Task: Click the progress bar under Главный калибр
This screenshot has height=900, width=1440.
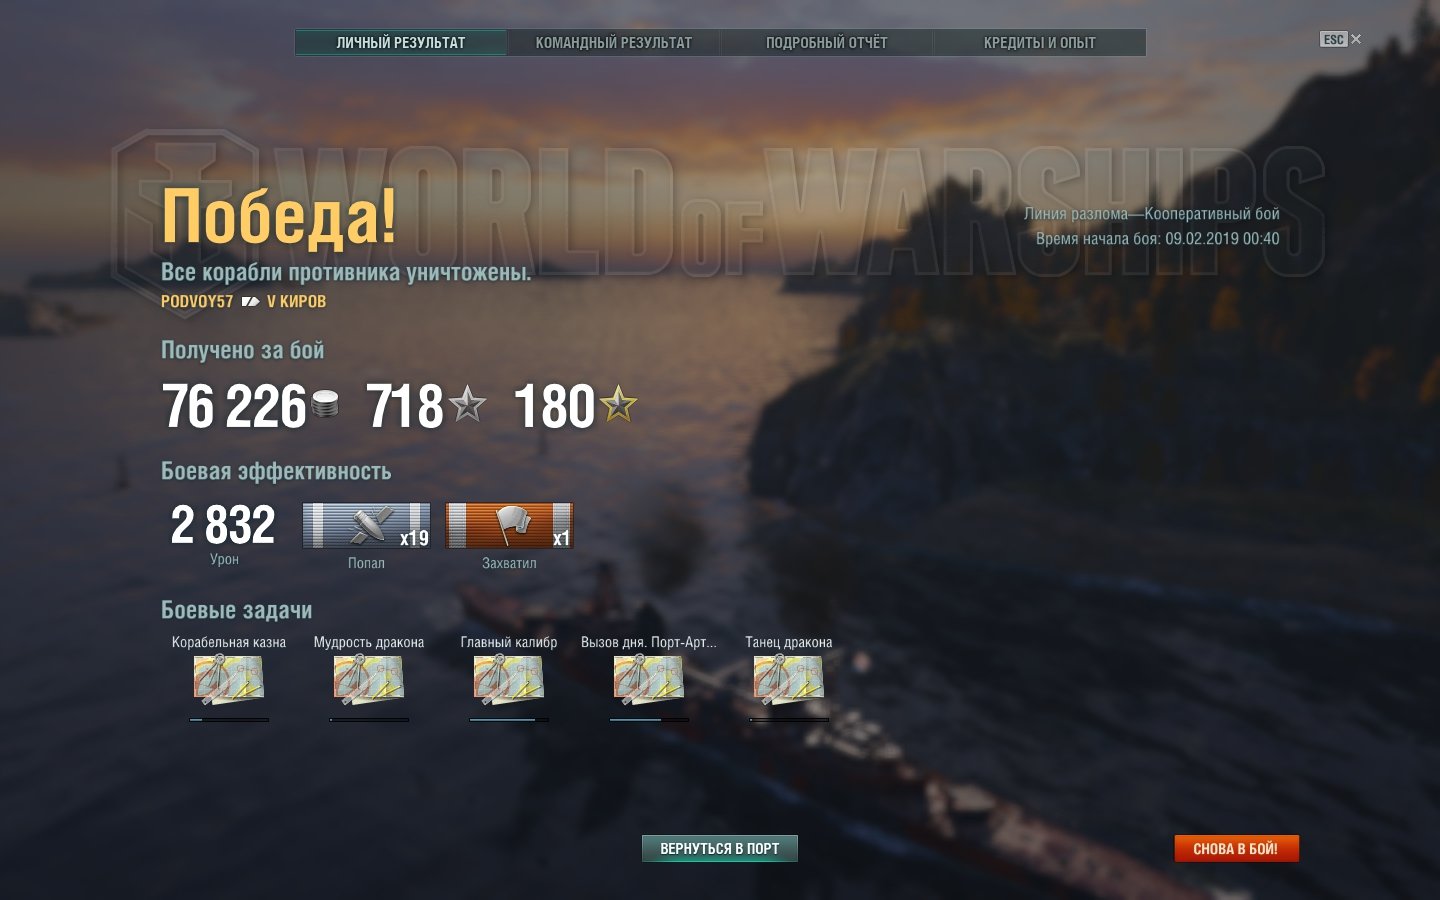Action: pyautogui.click(x=509, y=719)
